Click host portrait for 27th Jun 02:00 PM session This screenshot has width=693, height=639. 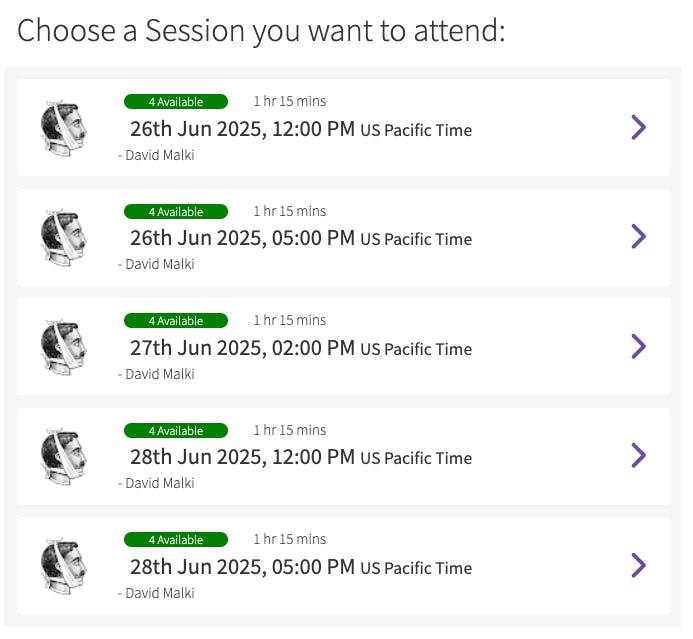[x=63, y=347]
